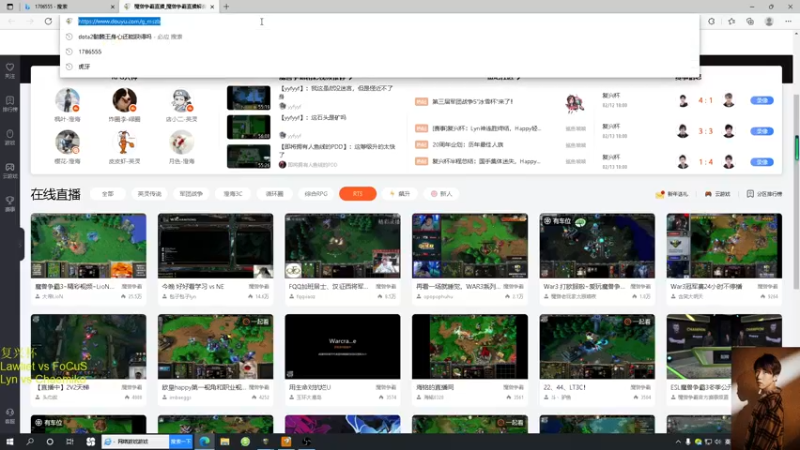Select the 综合RPG category filter

(x=316, y=194)
